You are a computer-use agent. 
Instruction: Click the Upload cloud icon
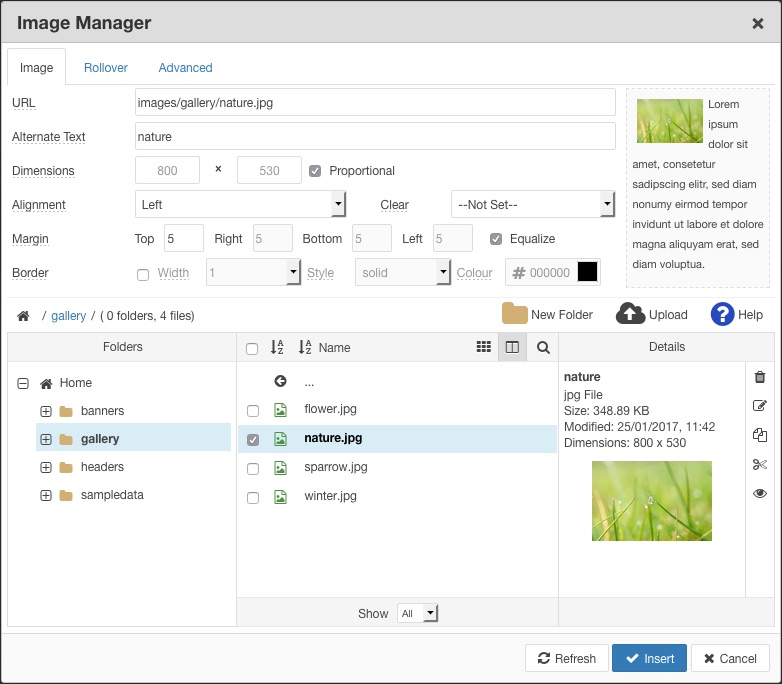click(630, 314)
